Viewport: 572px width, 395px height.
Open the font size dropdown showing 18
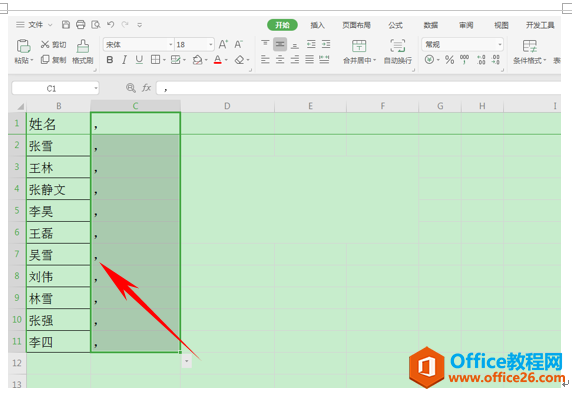(210, 44)
